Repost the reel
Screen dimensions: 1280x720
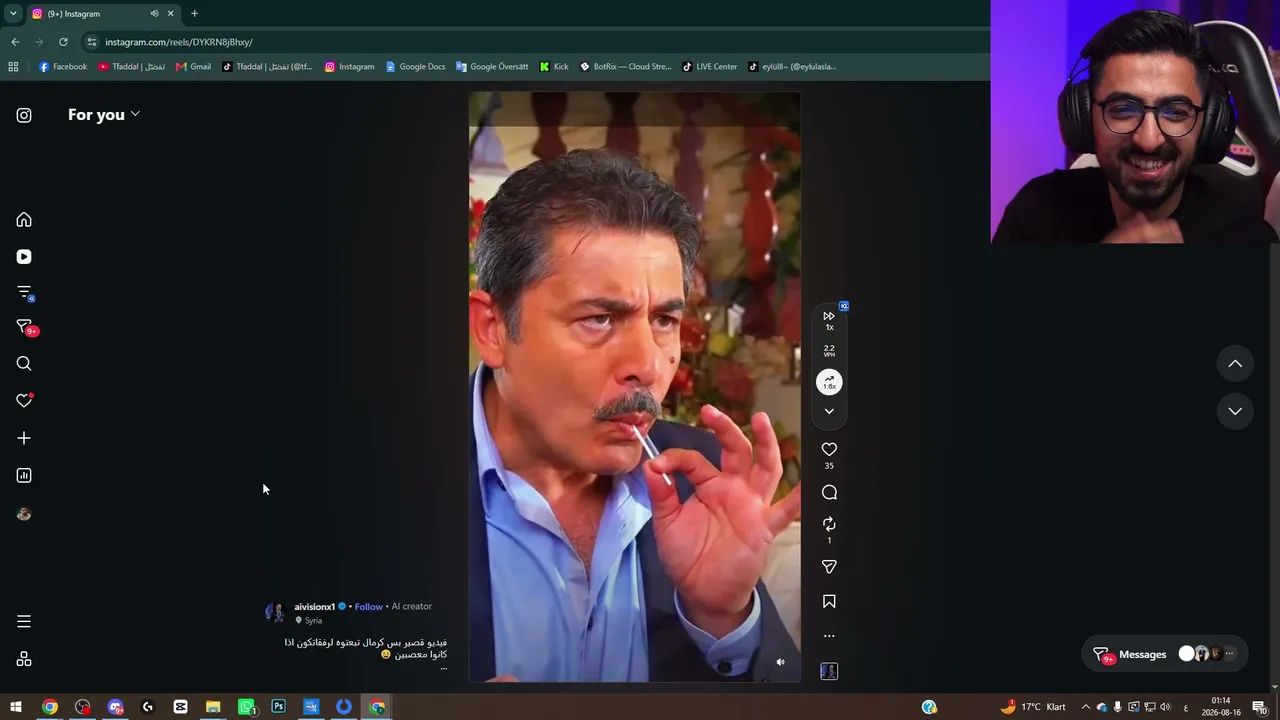pos(829,524)
